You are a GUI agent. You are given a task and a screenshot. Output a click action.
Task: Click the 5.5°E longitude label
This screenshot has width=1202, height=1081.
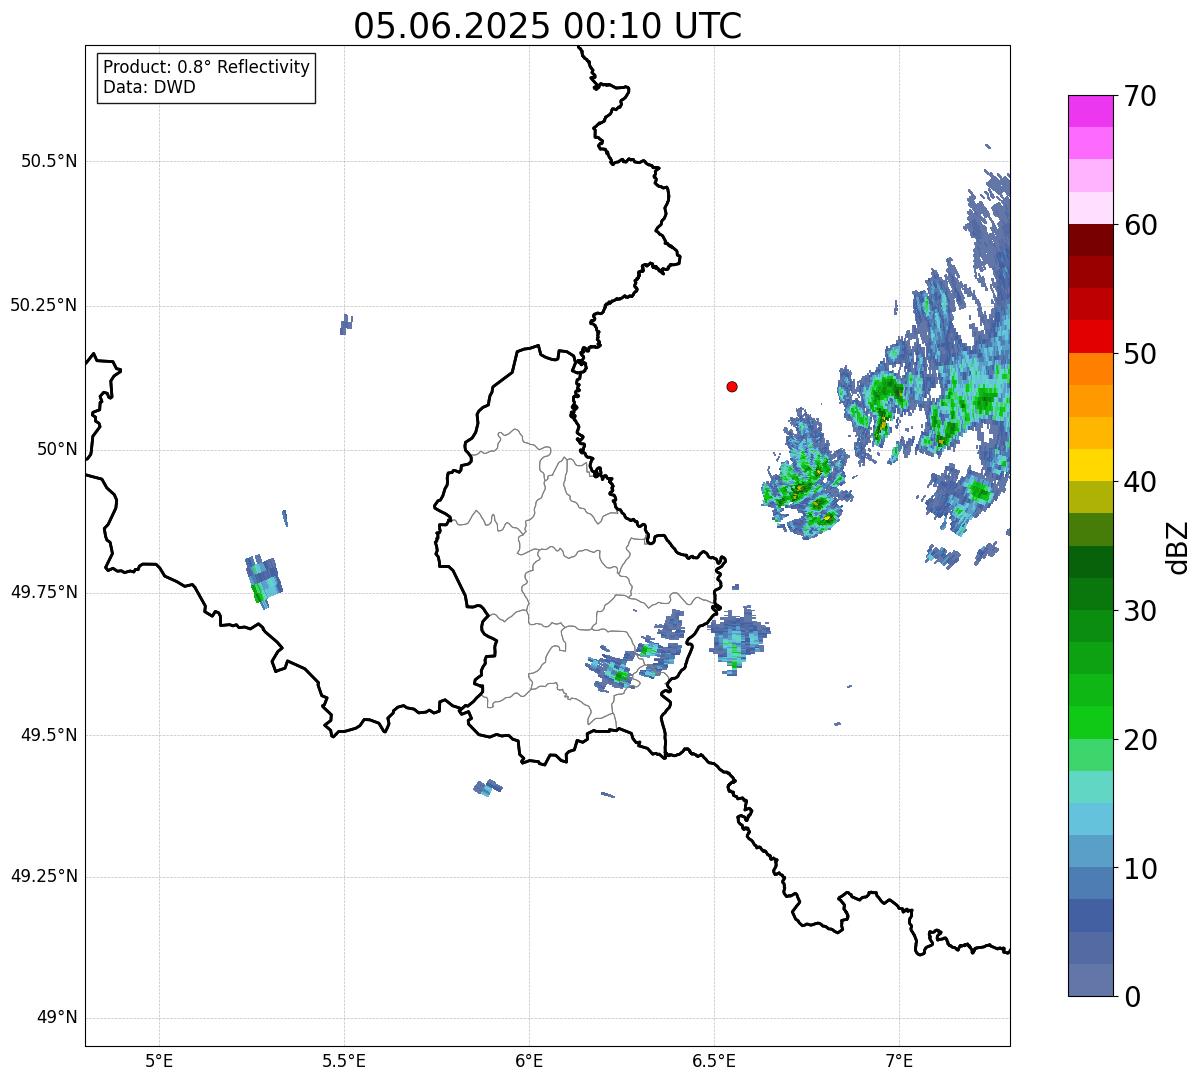point(344,1061)
